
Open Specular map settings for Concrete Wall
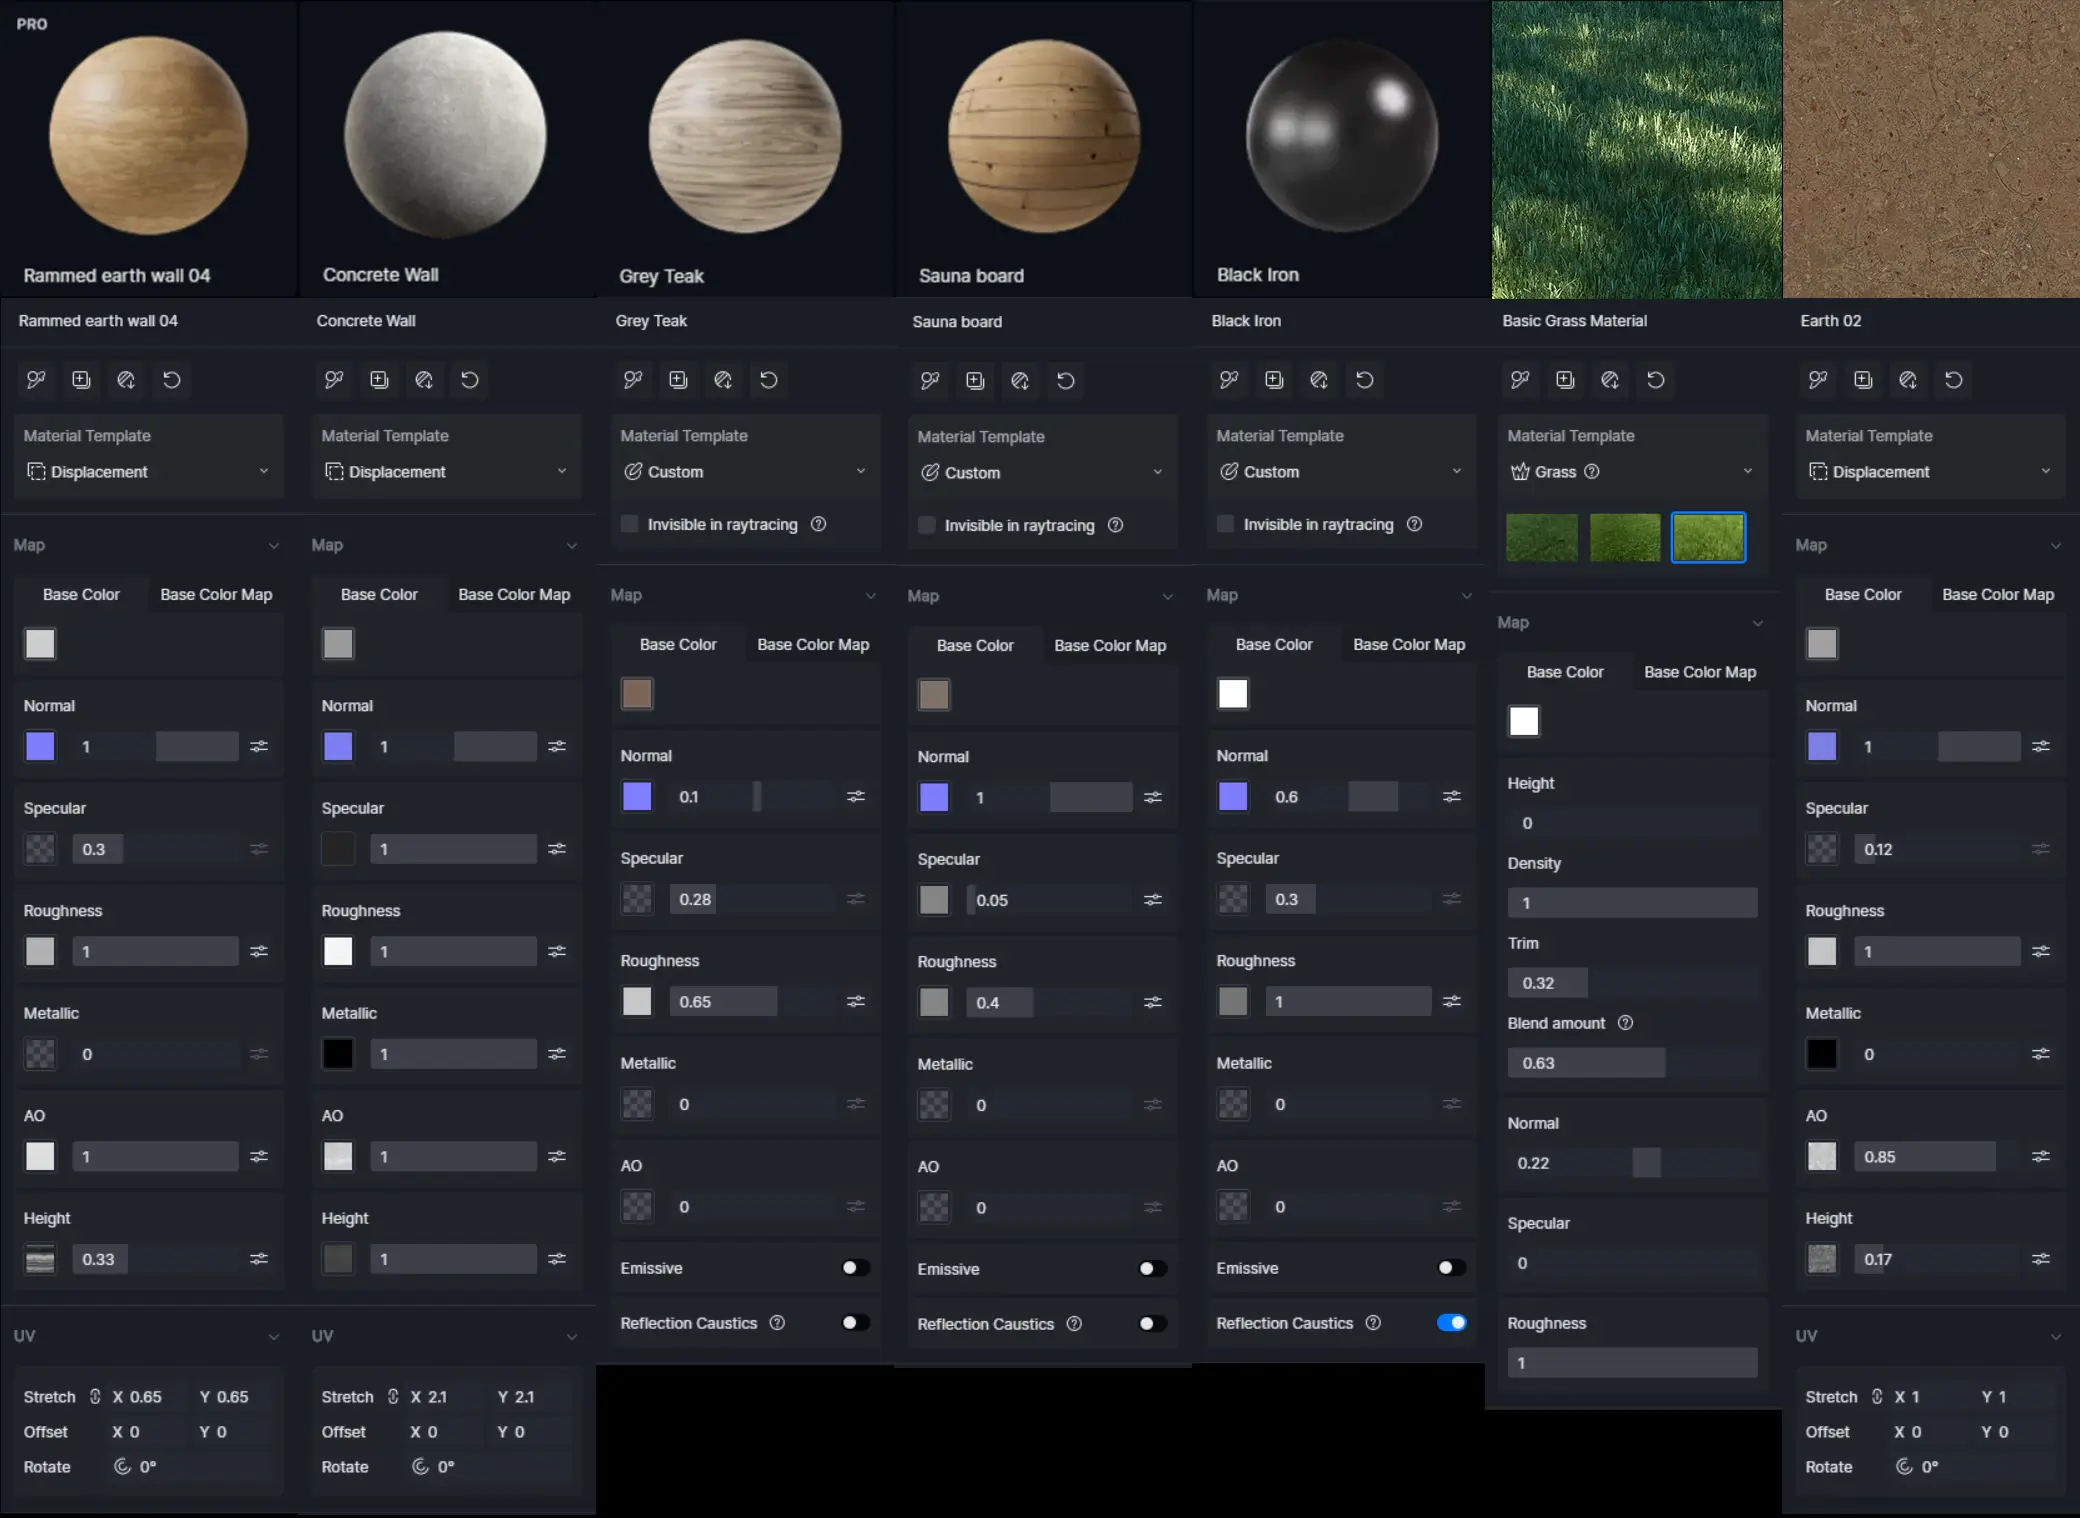557,849
